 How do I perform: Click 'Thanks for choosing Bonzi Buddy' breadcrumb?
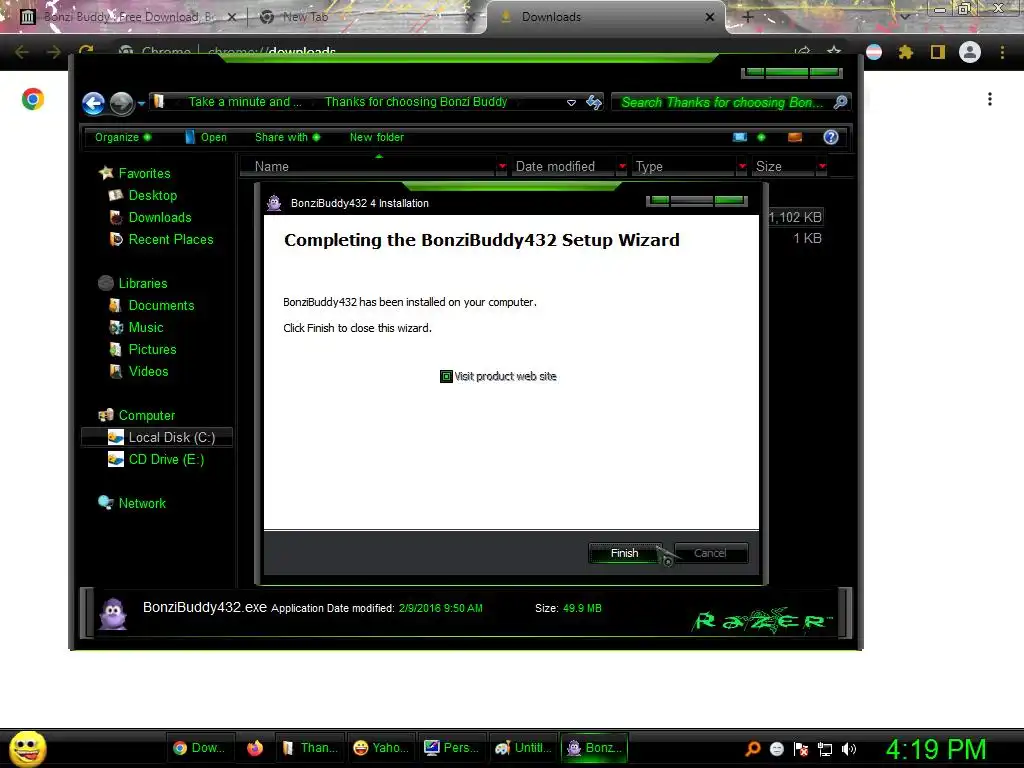[416, 102]
